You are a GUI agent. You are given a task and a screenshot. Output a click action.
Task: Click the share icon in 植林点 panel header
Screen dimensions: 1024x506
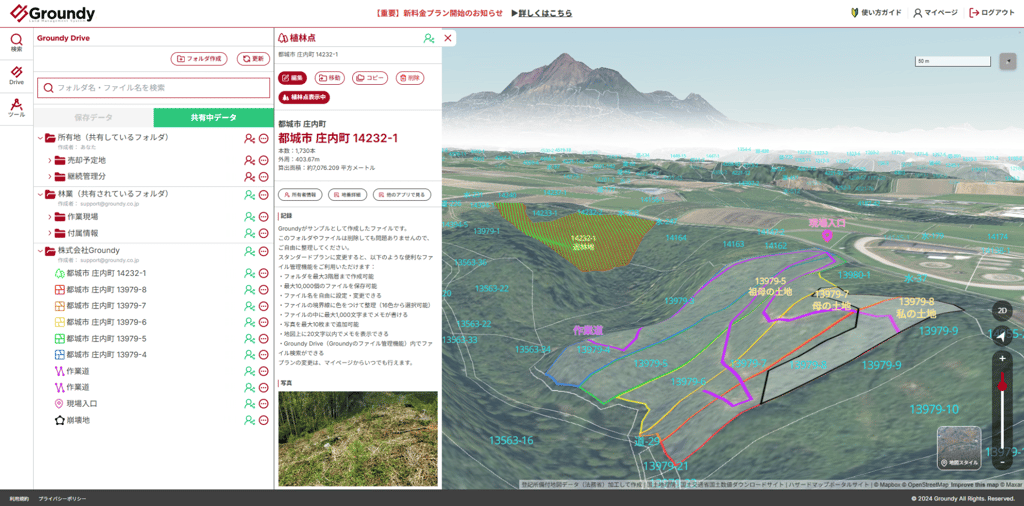(x=428, y=39)
